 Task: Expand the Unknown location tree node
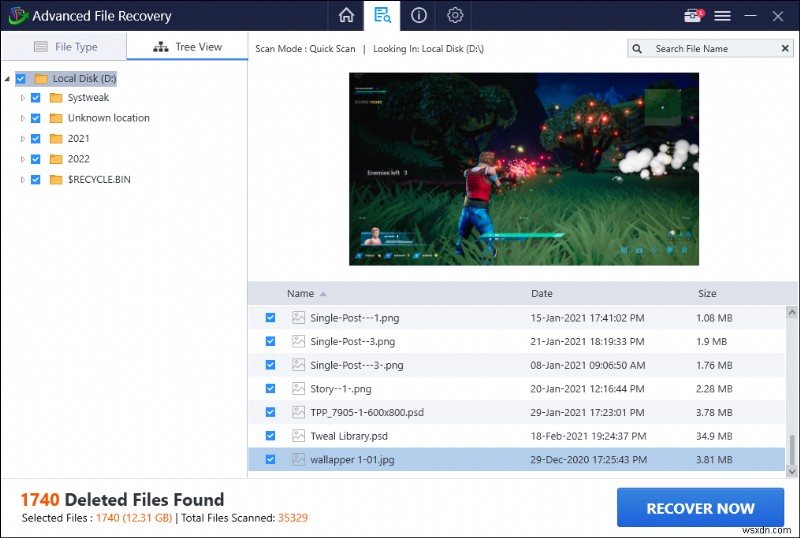coord(22,118)
